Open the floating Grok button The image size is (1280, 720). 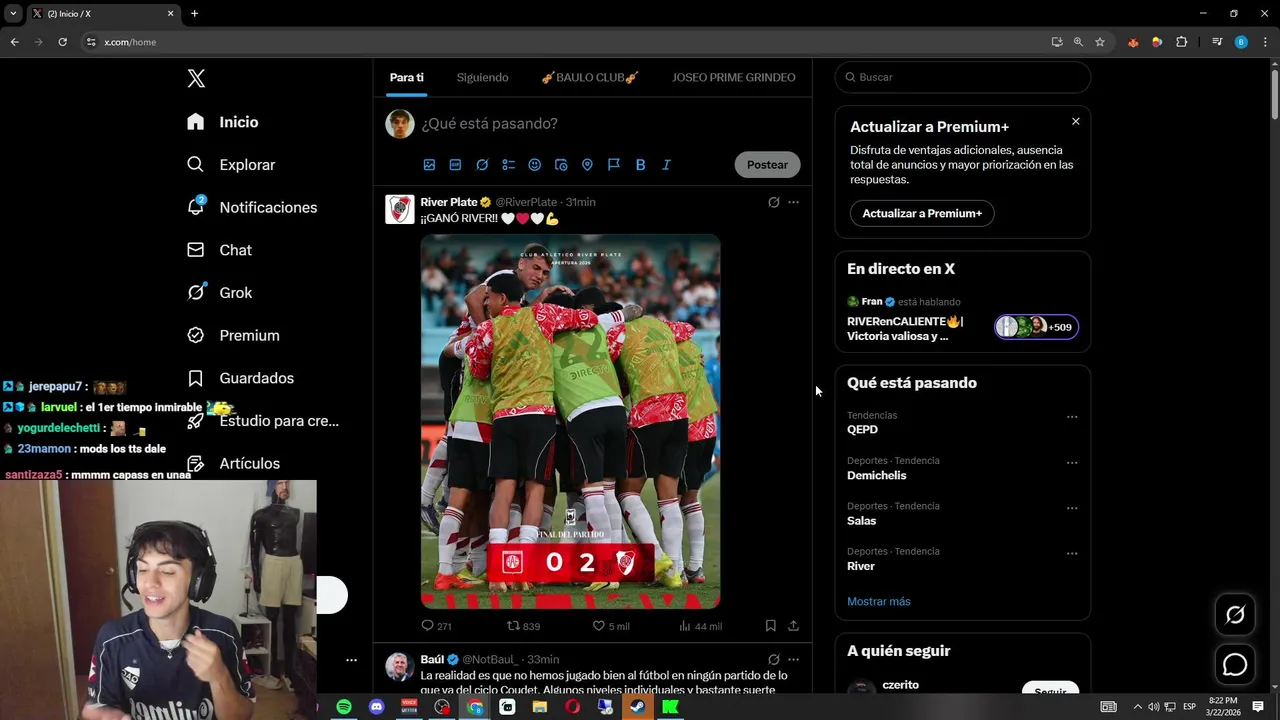click(1235, 615)
